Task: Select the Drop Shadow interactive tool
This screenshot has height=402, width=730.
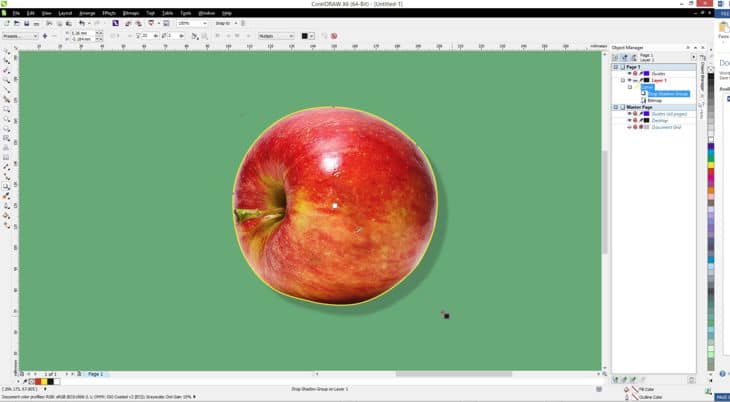Action: (7, 186)
